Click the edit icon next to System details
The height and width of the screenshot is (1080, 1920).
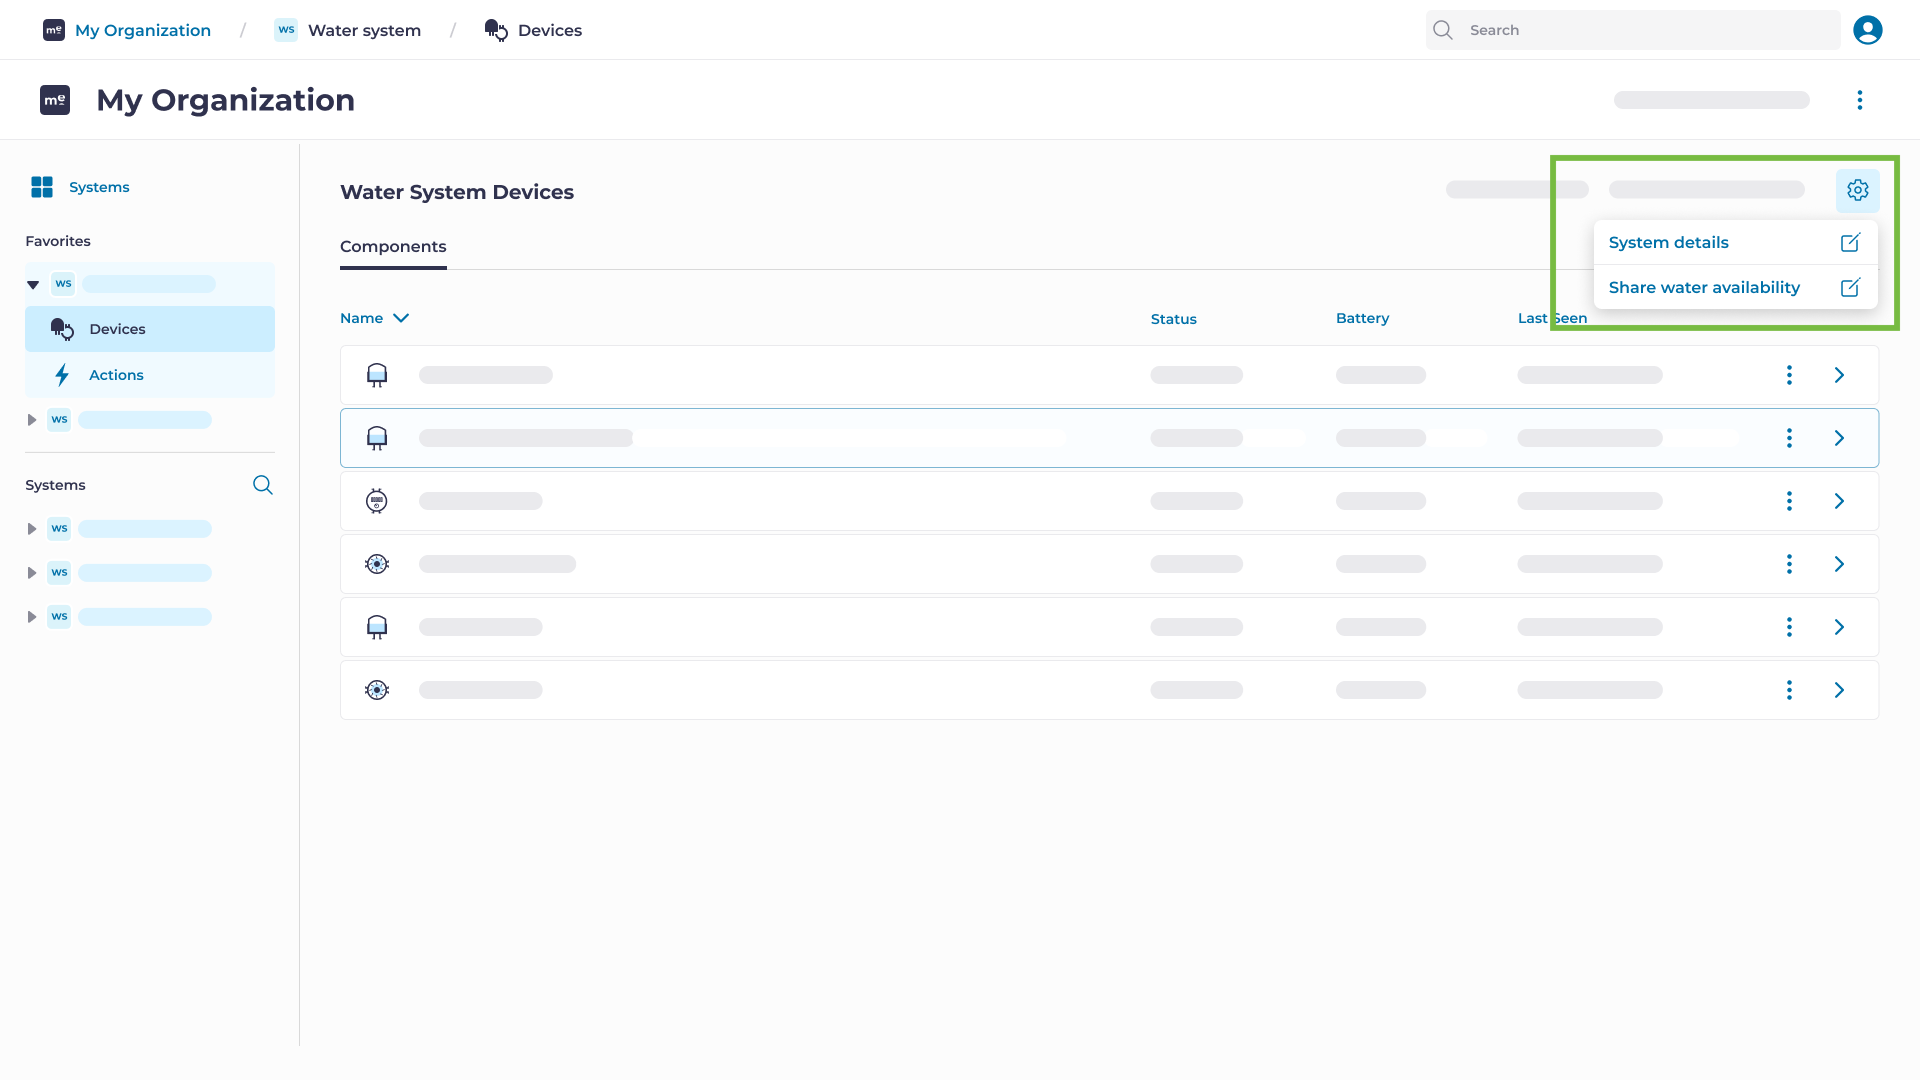(1850, 242)
